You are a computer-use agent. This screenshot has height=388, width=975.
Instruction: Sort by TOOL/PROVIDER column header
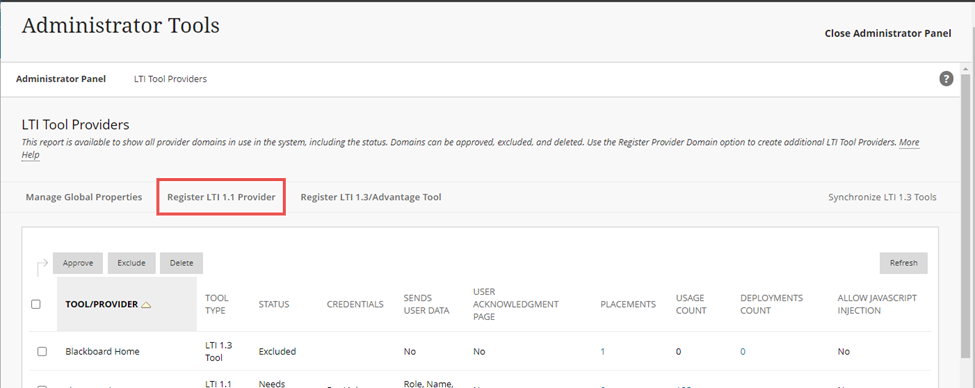click(x=101, y=305)
